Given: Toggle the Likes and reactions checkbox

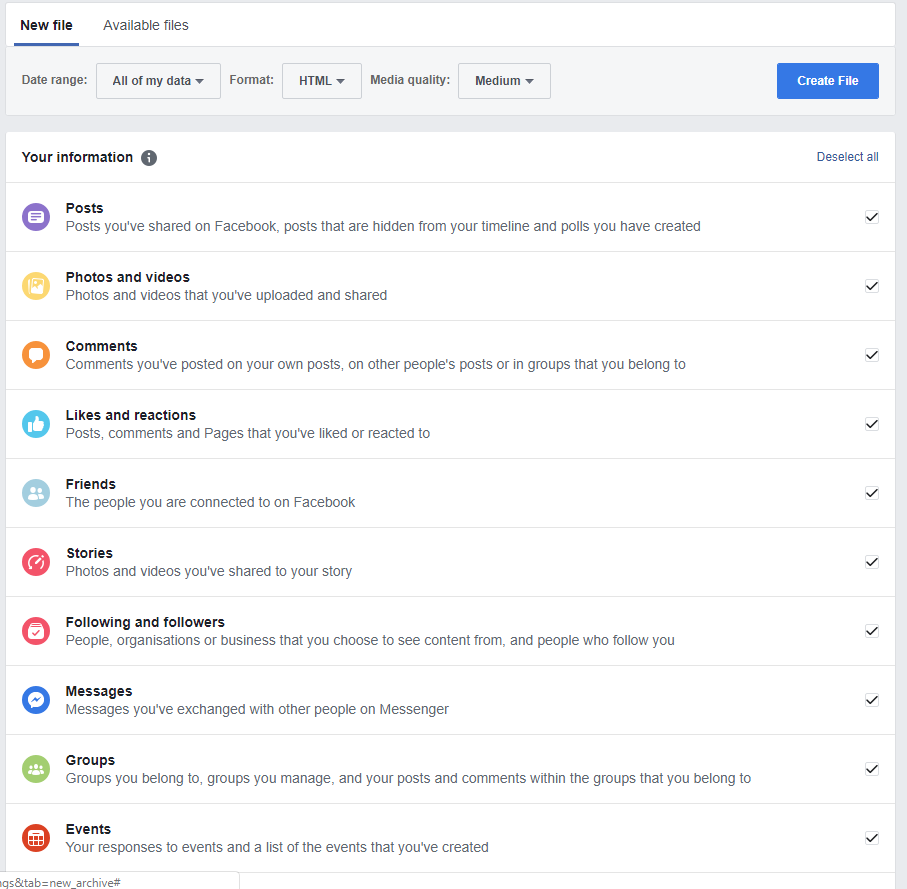Looking at the screenshot, I should pyautogui.click(x=872, y=424).
